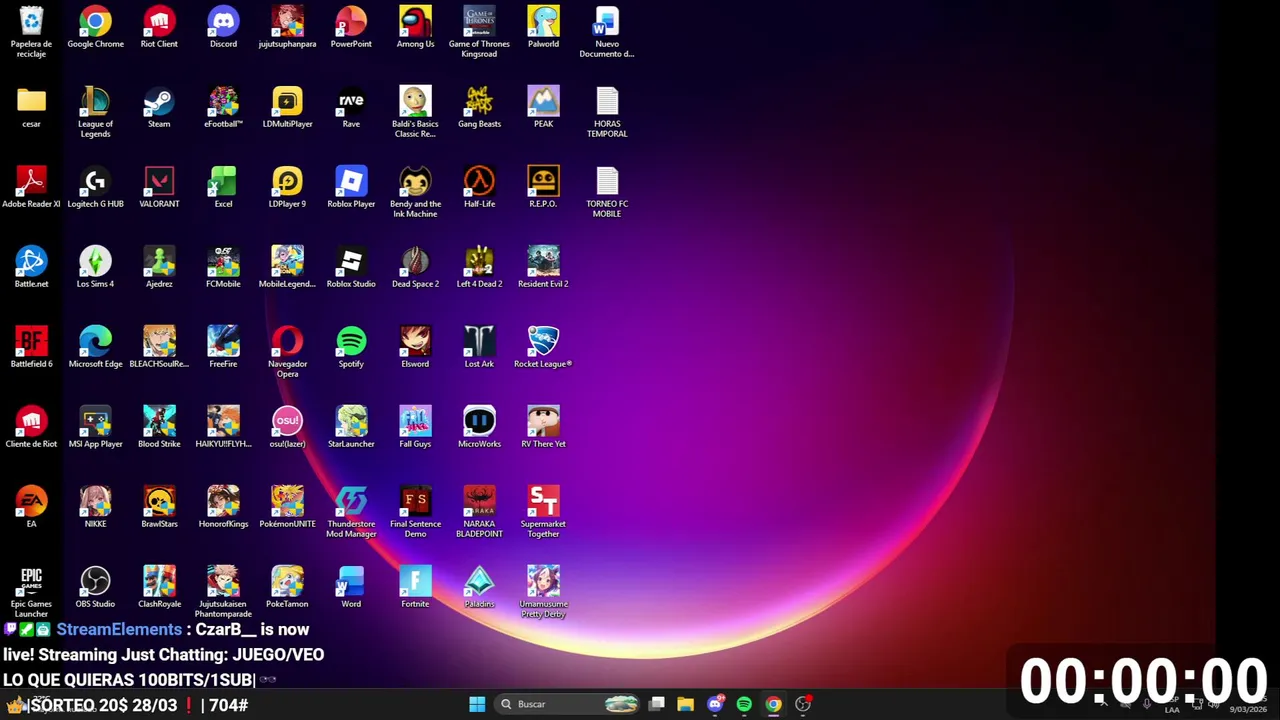Select the Fortnite desktop shortcut
The width and height of the screenshot is (1280, 720).
click(x=415, y=588)
